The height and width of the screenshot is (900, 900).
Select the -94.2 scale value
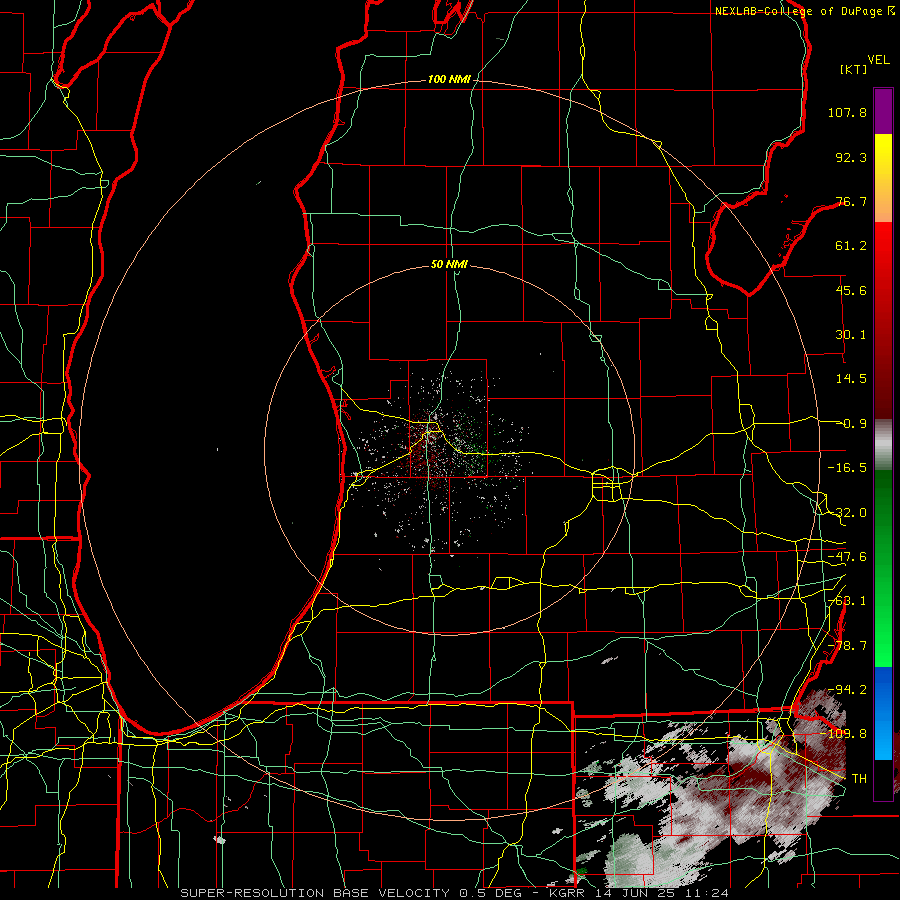click(847, 690)
